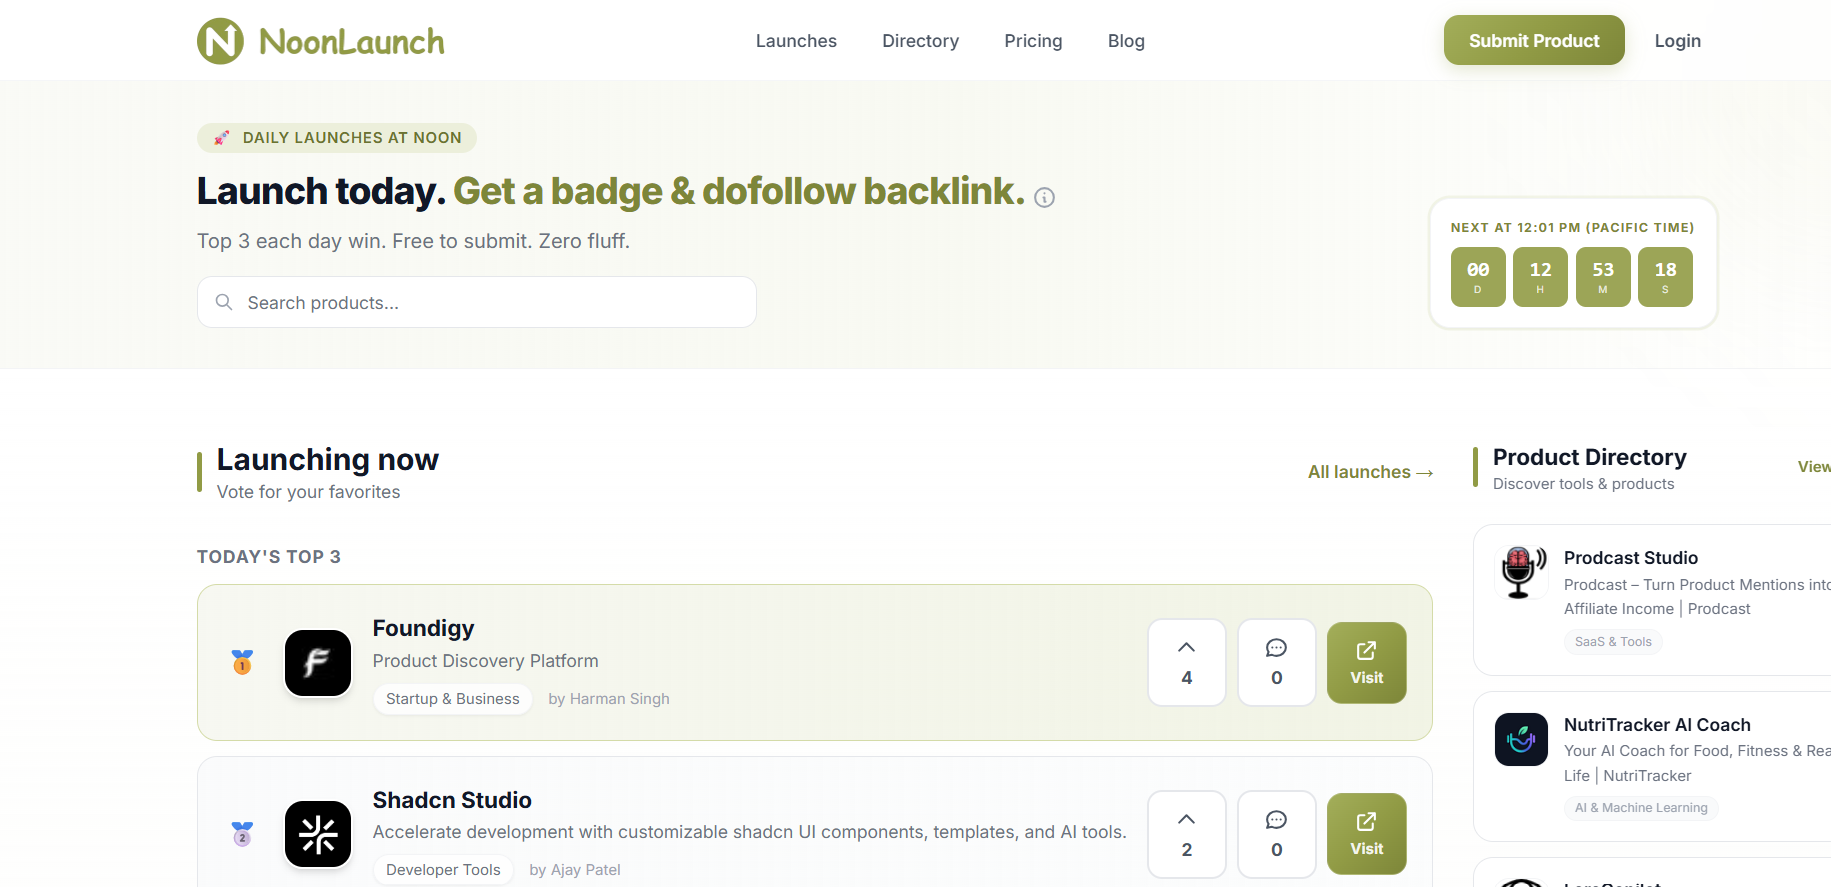This screenshot has height=887, width=1831.
Task: Visit the Shadcn Studio website
Action: point(1367,834)
